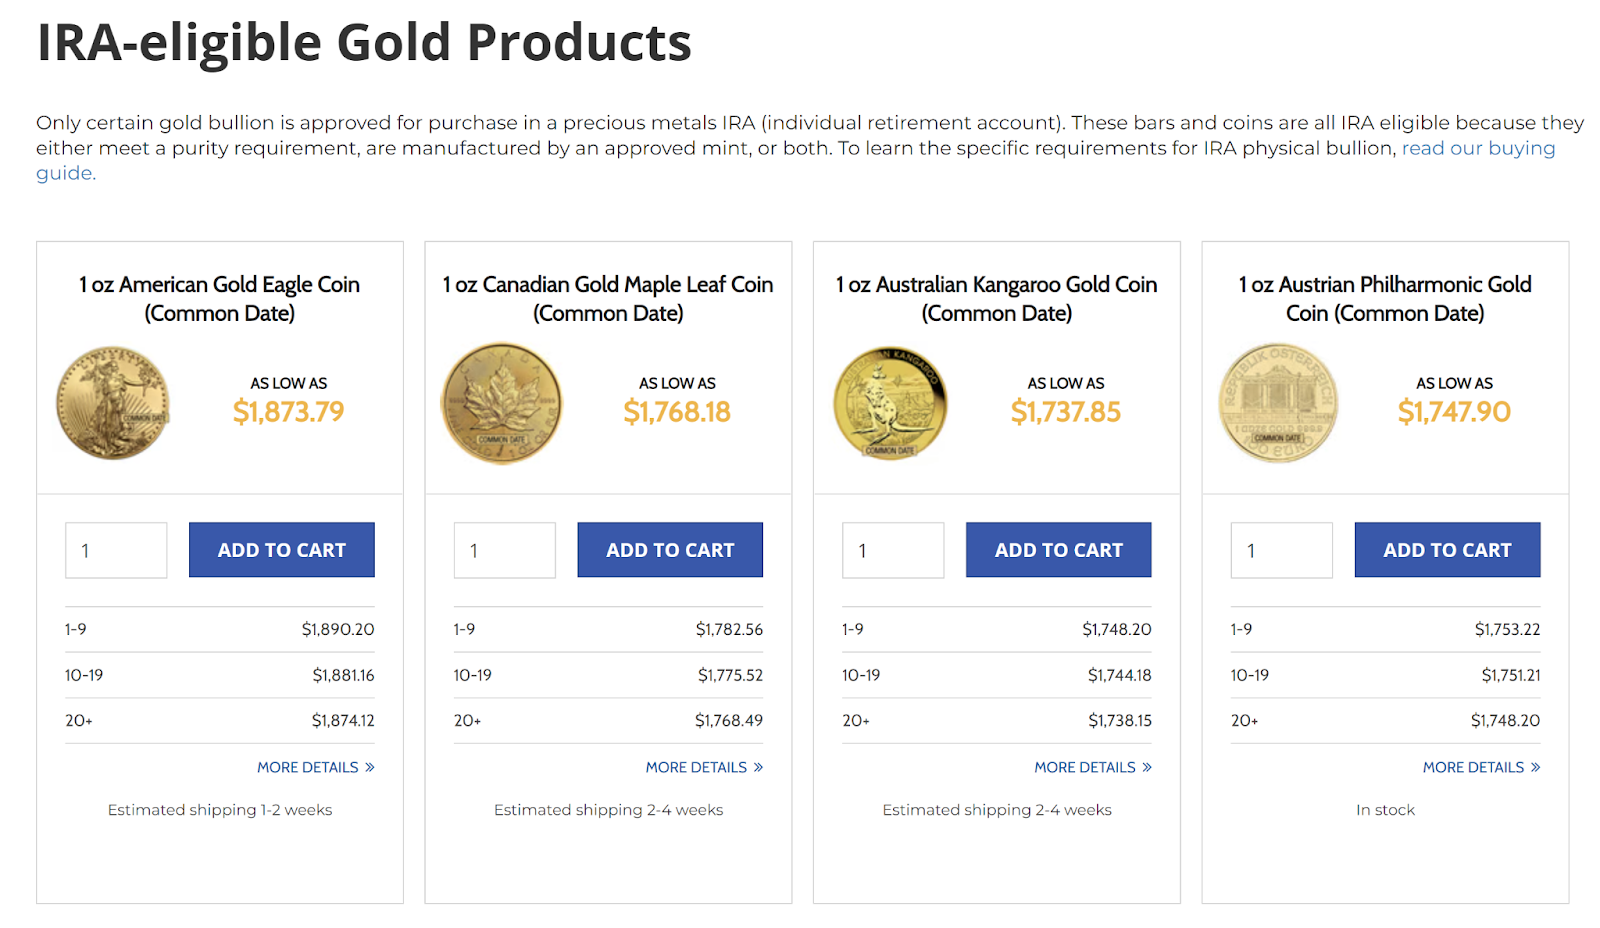This screenshot has width=1600, height=928.
Task: Open More Details for Australian Kangaroo coin
Action: tap(1092, 767)
